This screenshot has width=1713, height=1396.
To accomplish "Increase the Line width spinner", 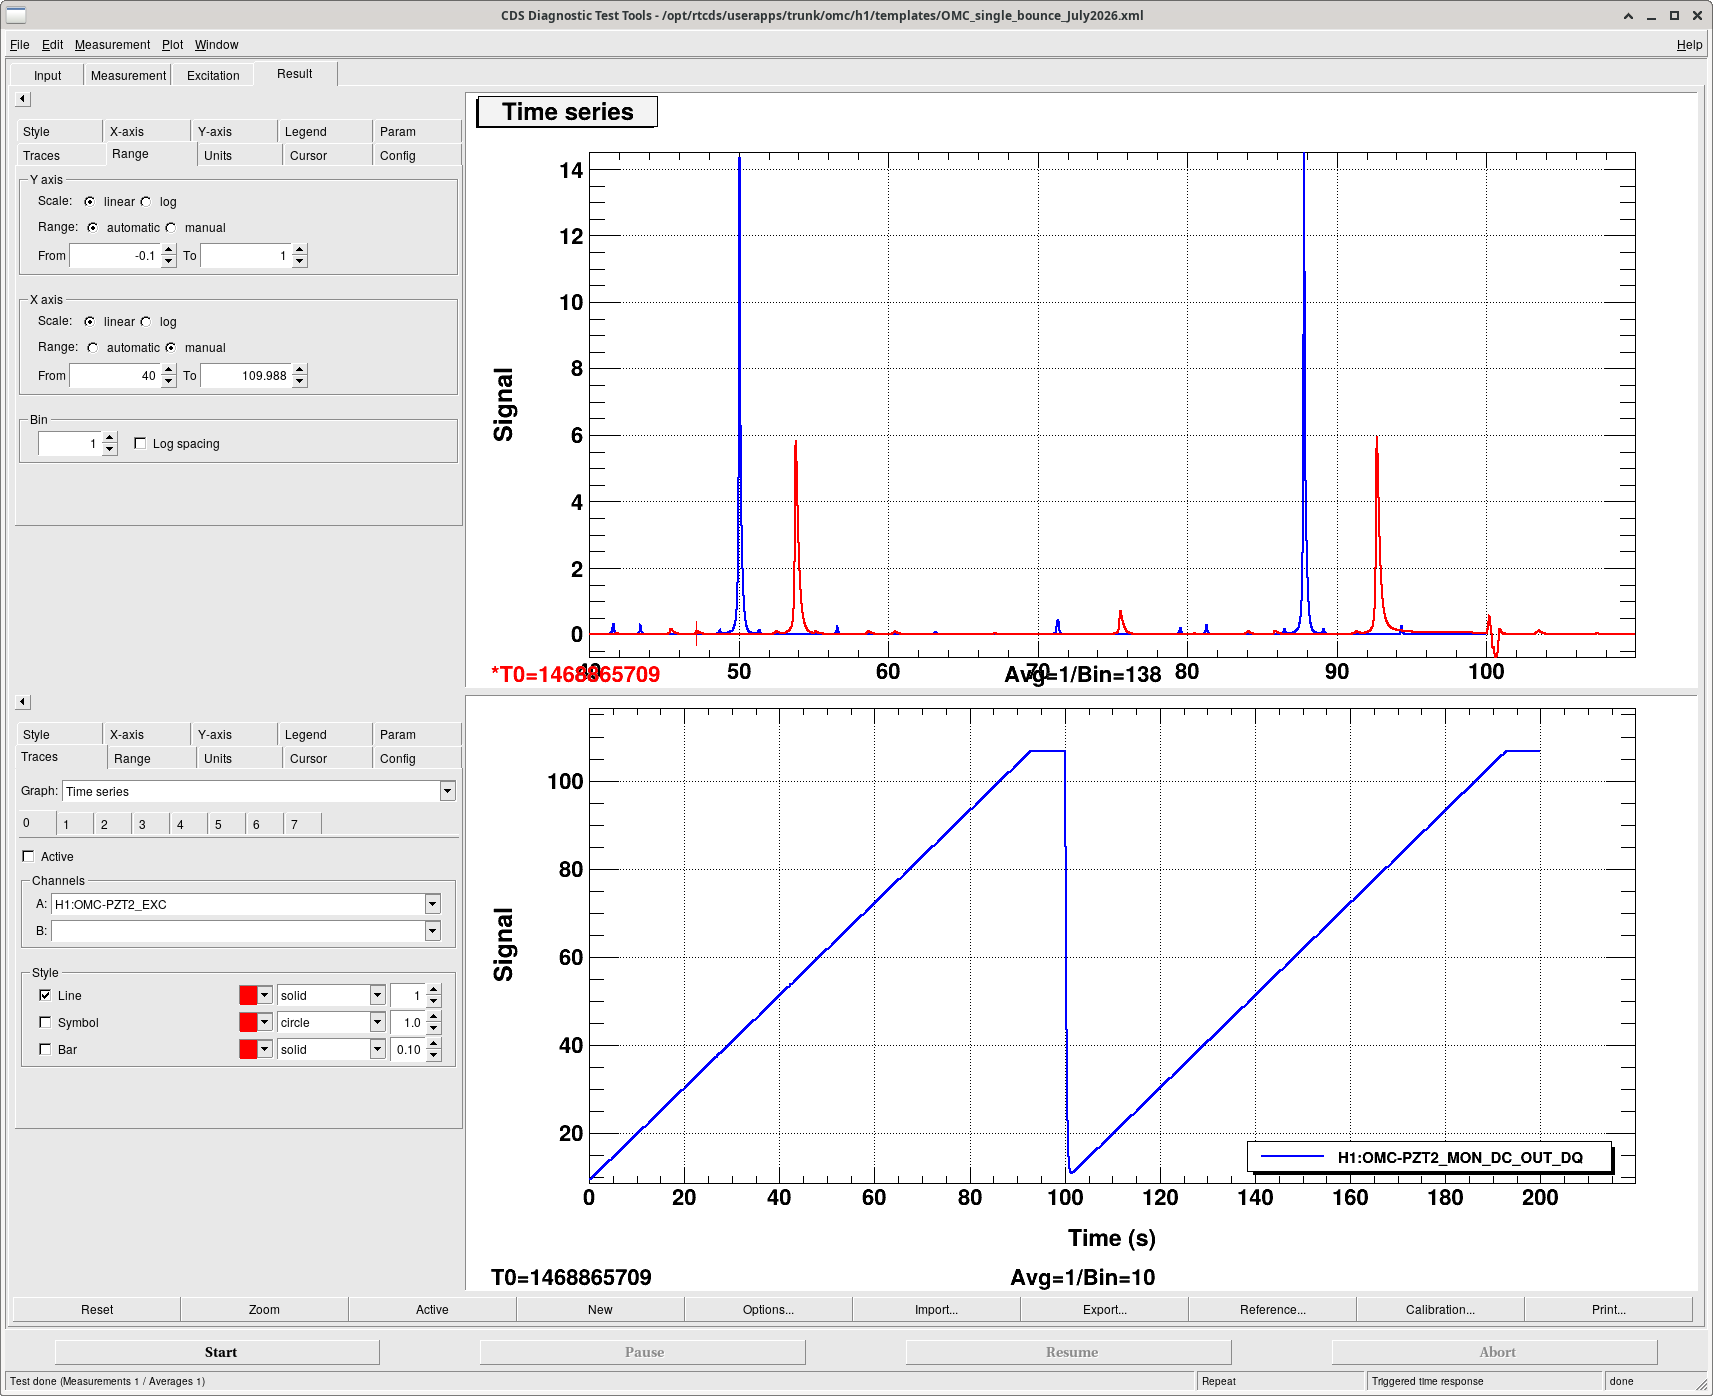I will pyautogui.click(x=434, y=990).
